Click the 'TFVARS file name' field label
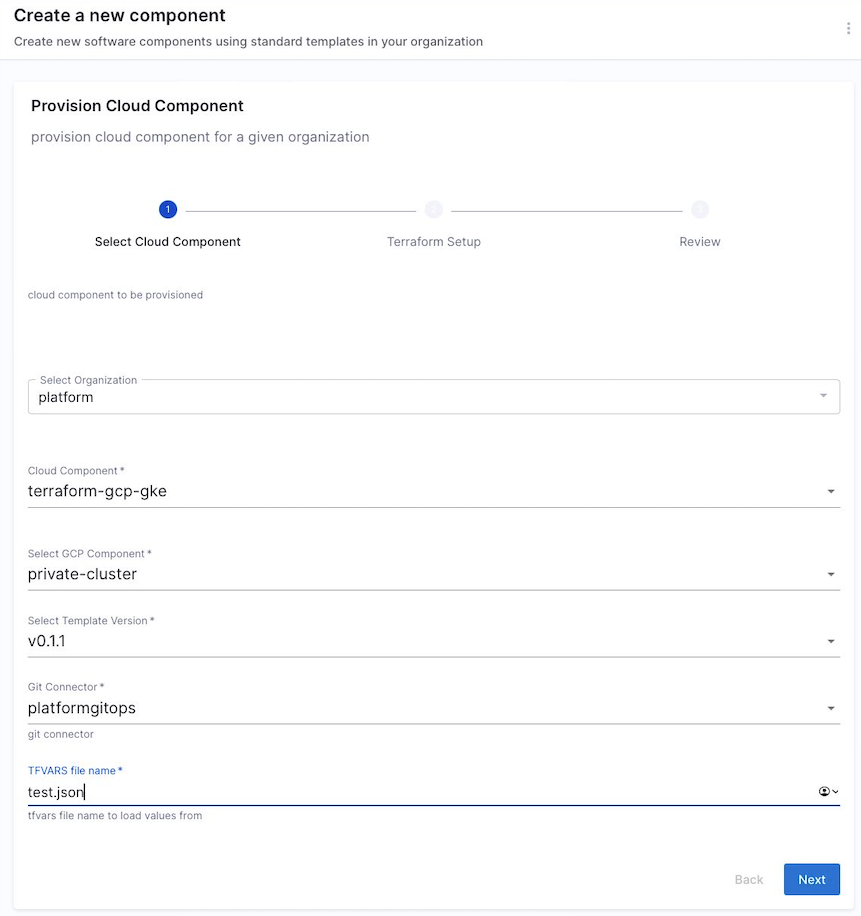The width and height of the screenshot is (861, 916). 75,771
